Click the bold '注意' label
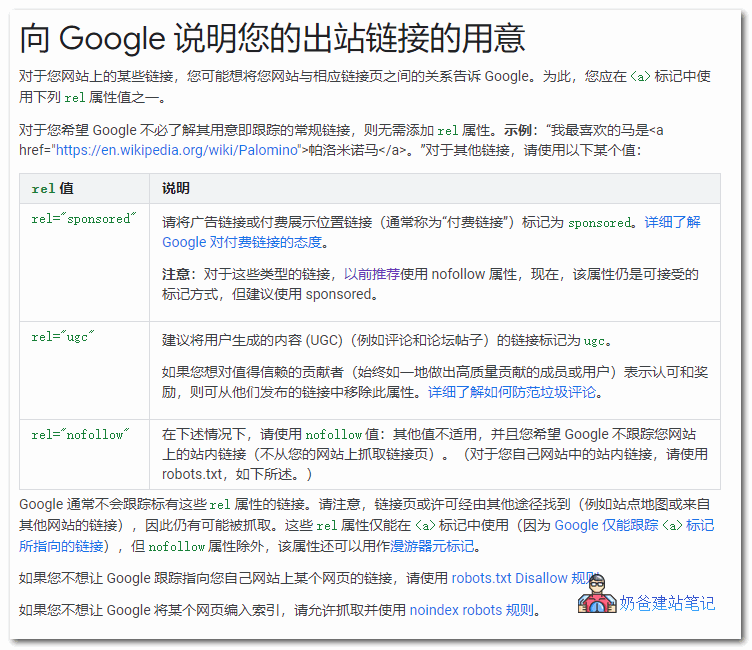752x650 pixels. click(176, 274)
